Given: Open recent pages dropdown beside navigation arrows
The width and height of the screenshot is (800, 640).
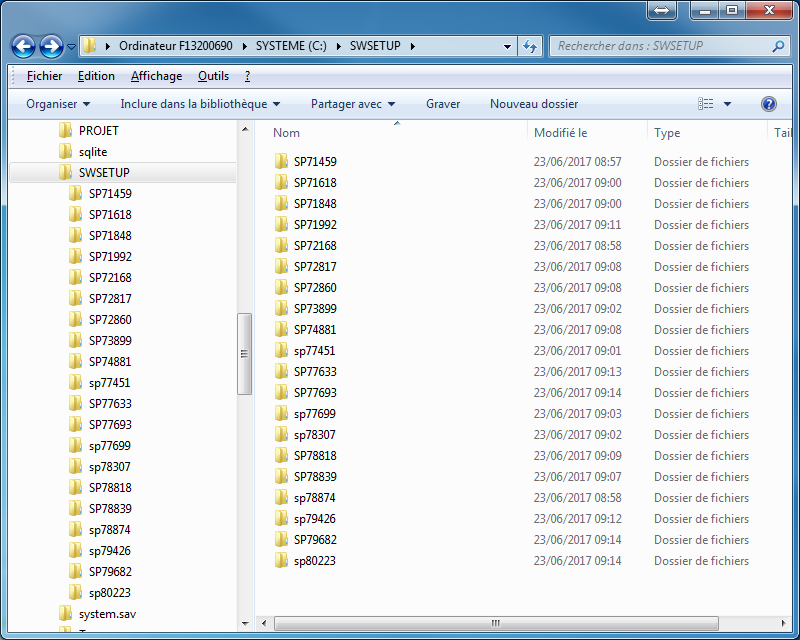Looking at the screenshot, I should (x=71, y=47).
